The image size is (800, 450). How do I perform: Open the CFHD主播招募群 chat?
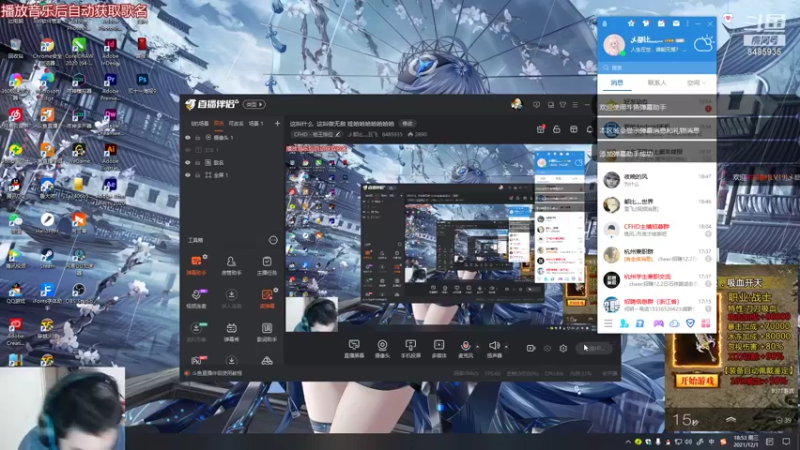click(657, 230)
